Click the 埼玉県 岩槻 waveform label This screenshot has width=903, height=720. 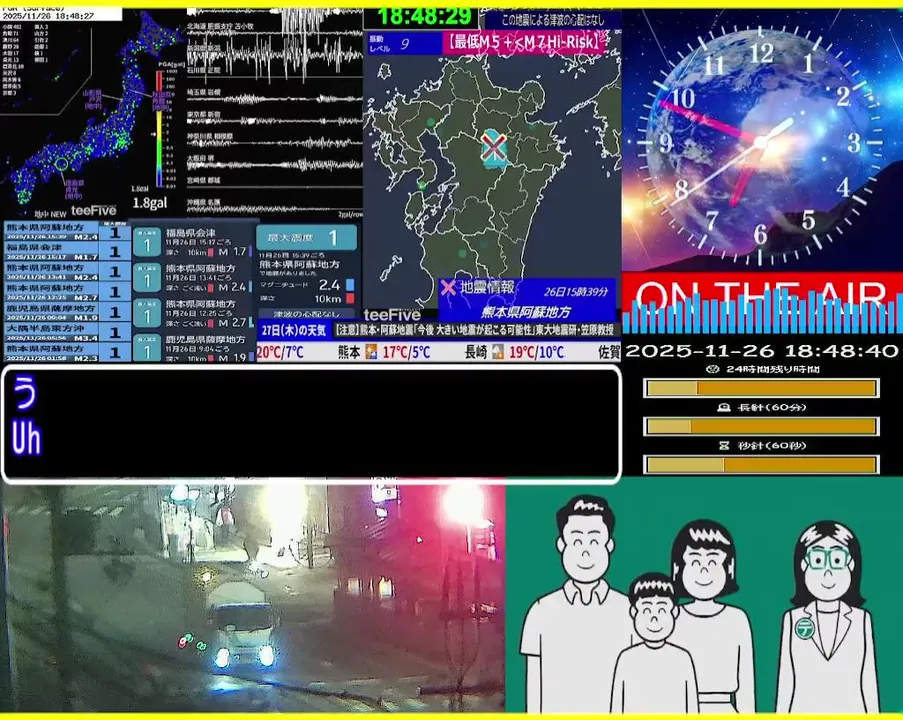point(204,92)
